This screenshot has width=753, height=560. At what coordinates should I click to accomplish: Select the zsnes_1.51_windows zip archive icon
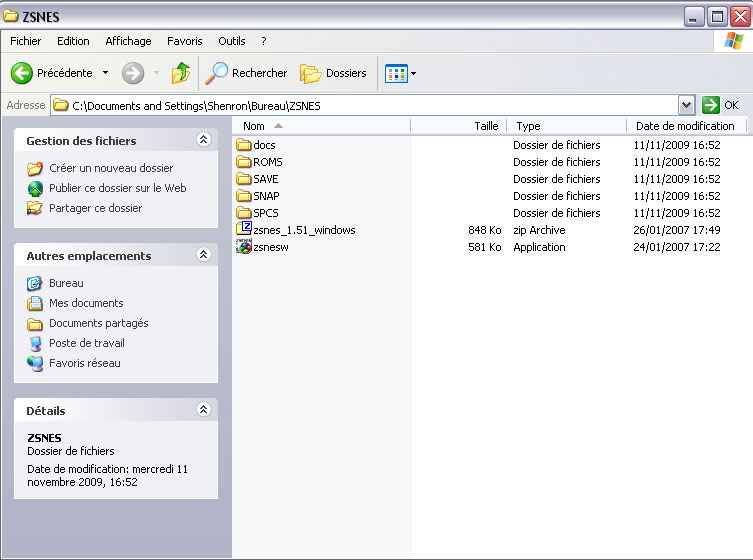[244, 229]
